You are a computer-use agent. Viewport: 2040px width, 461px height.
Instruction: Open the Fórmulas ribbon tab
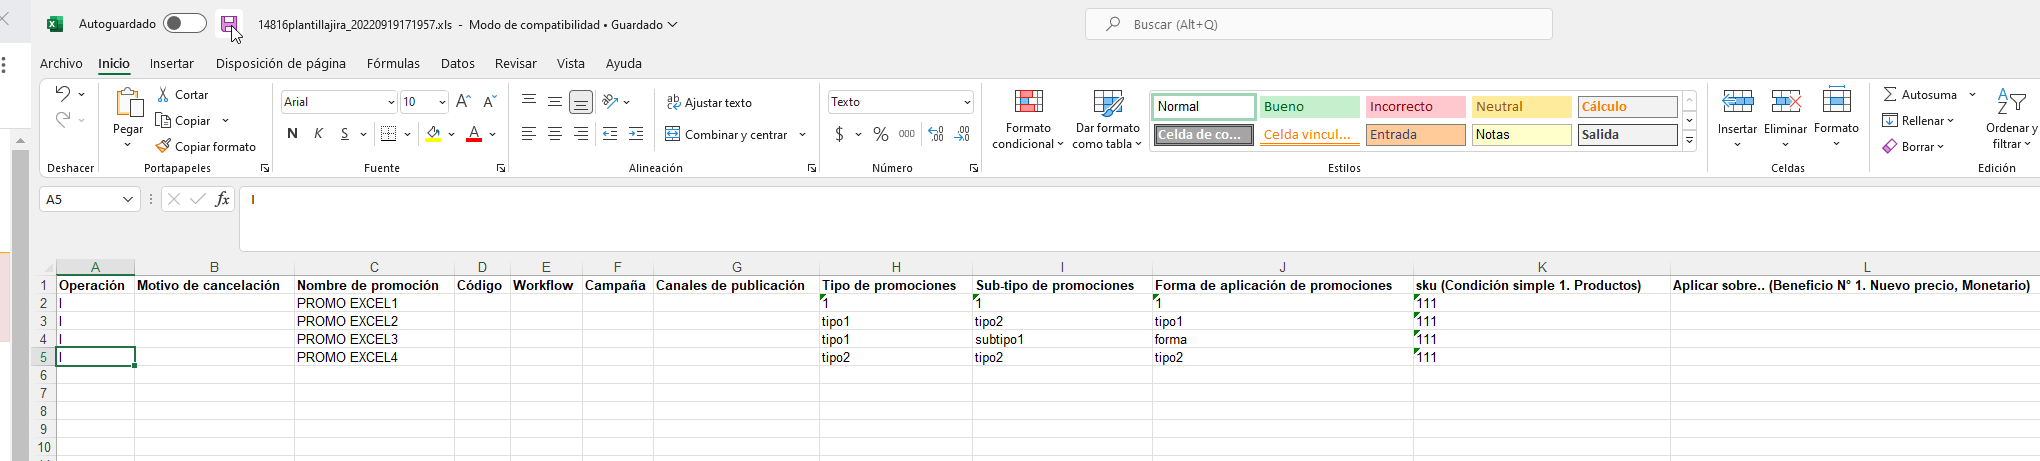coord(393,63)
